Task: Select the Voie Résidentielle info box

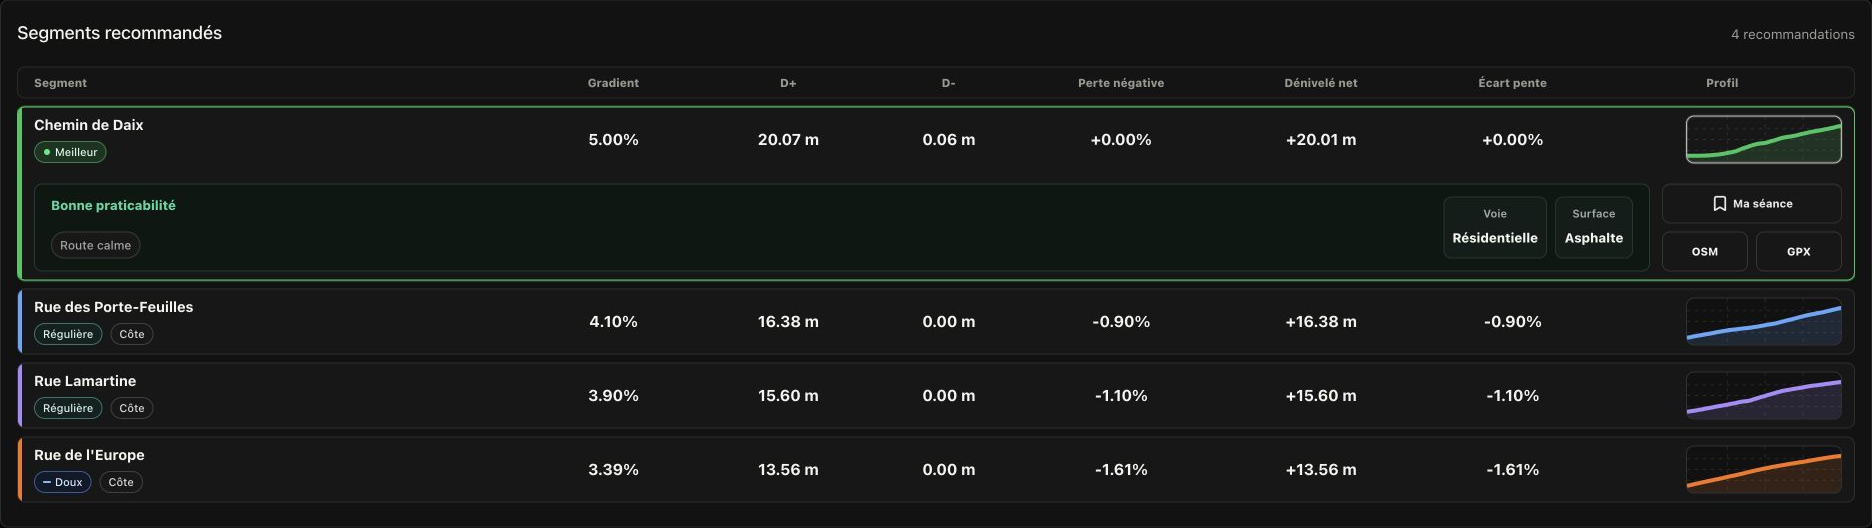Action: point(1495,227)
